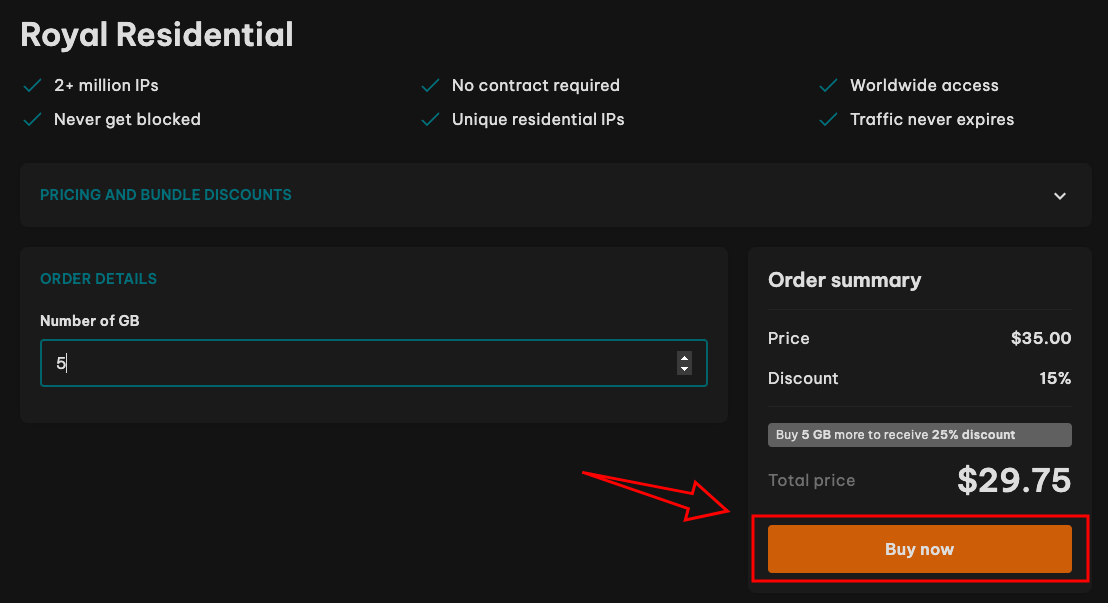Click the Order Details section label

tap(98, 279)
